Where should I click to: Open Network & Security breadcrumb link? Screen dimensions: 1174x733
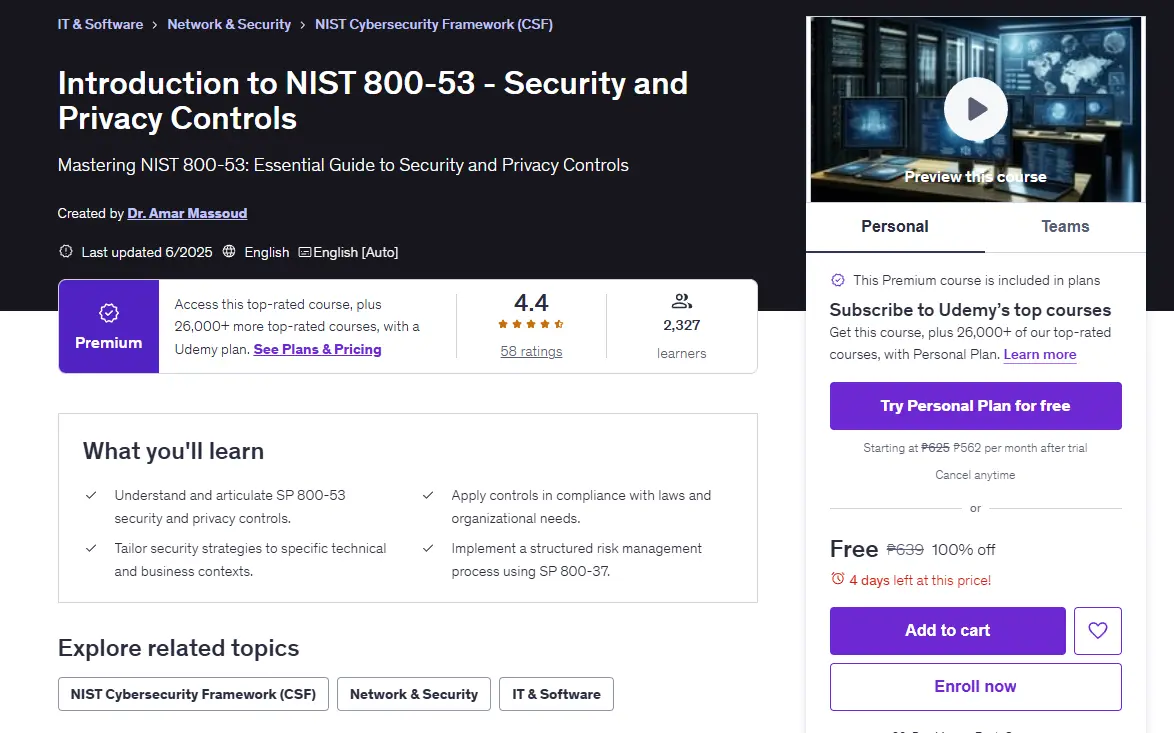coord(229,24)
